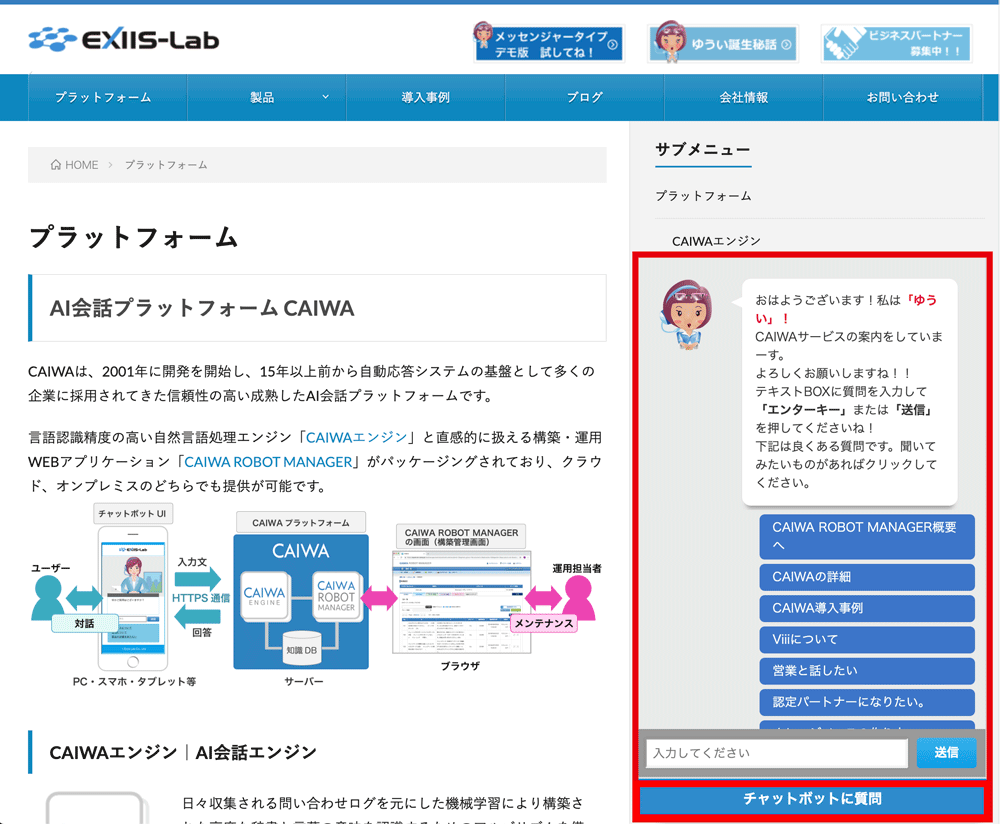The height and width of the screenshot is (824, 1000).
Task: Click the HOME breadcrumb house icon
Action: pyautogui.click(x=56, y=165)
